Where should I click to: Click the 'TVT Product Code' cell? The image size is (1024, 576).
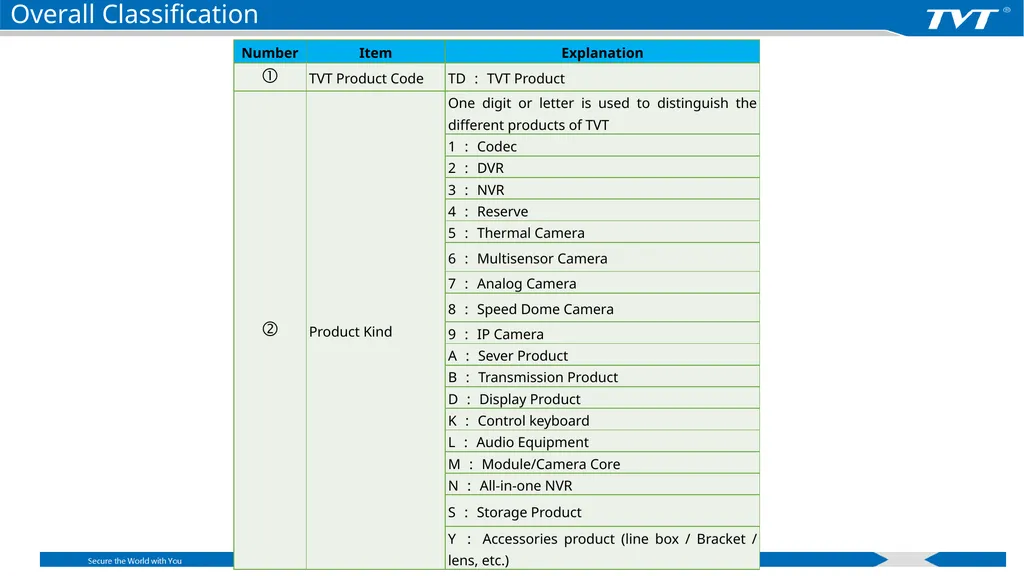point(376,78)
